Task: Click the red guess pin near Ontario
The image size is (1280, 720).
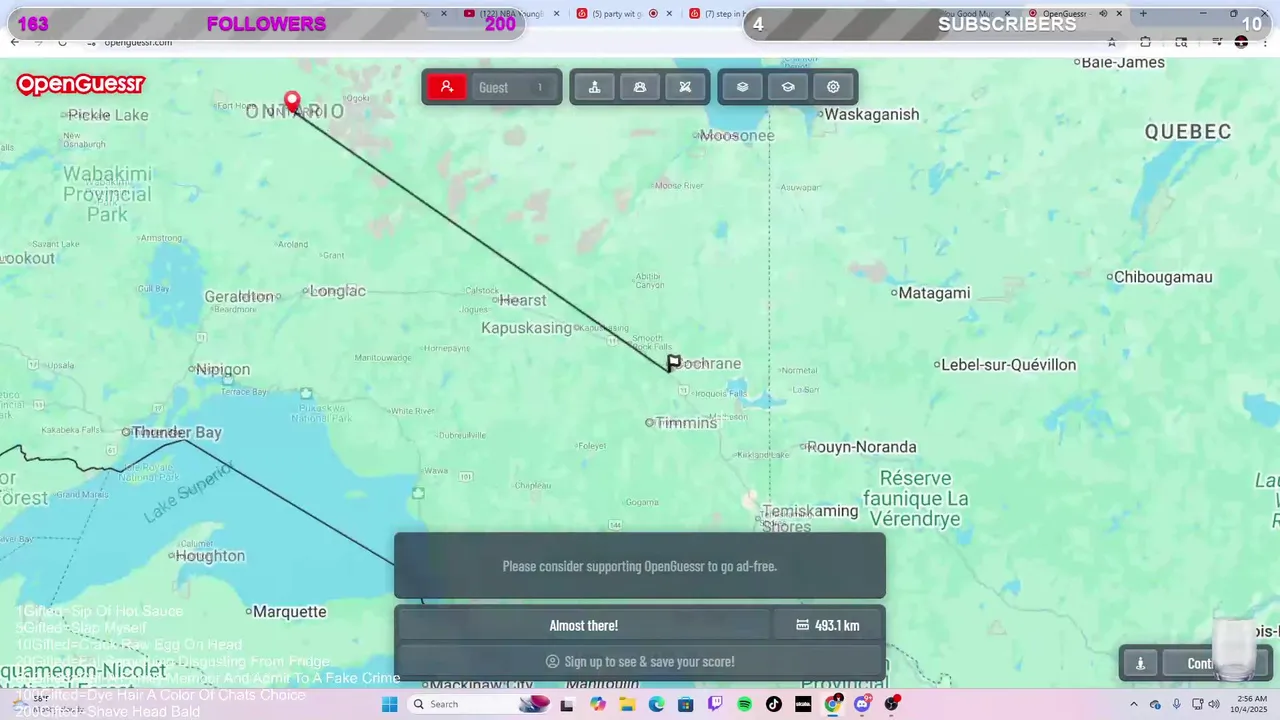Action: pyautogui.click(x=292, y=102)
